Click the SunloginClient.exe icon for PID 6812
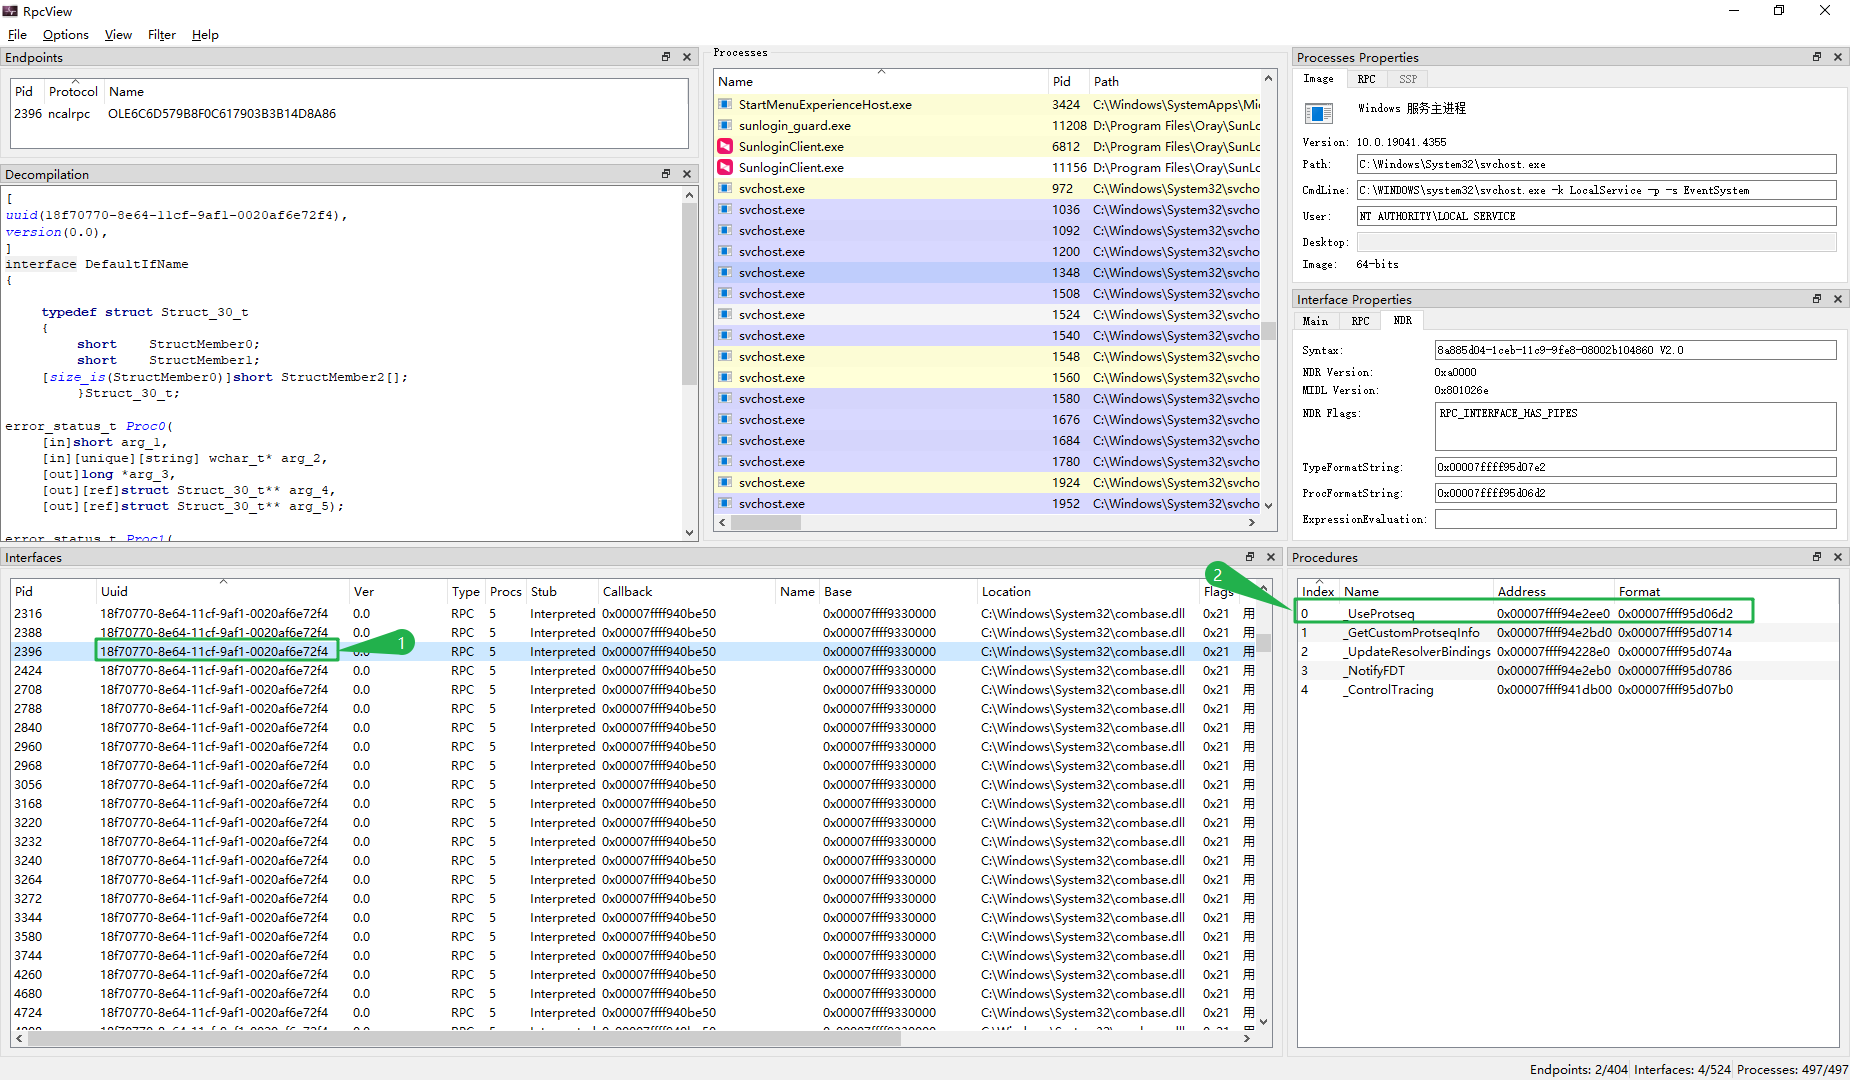 point(726,147)
